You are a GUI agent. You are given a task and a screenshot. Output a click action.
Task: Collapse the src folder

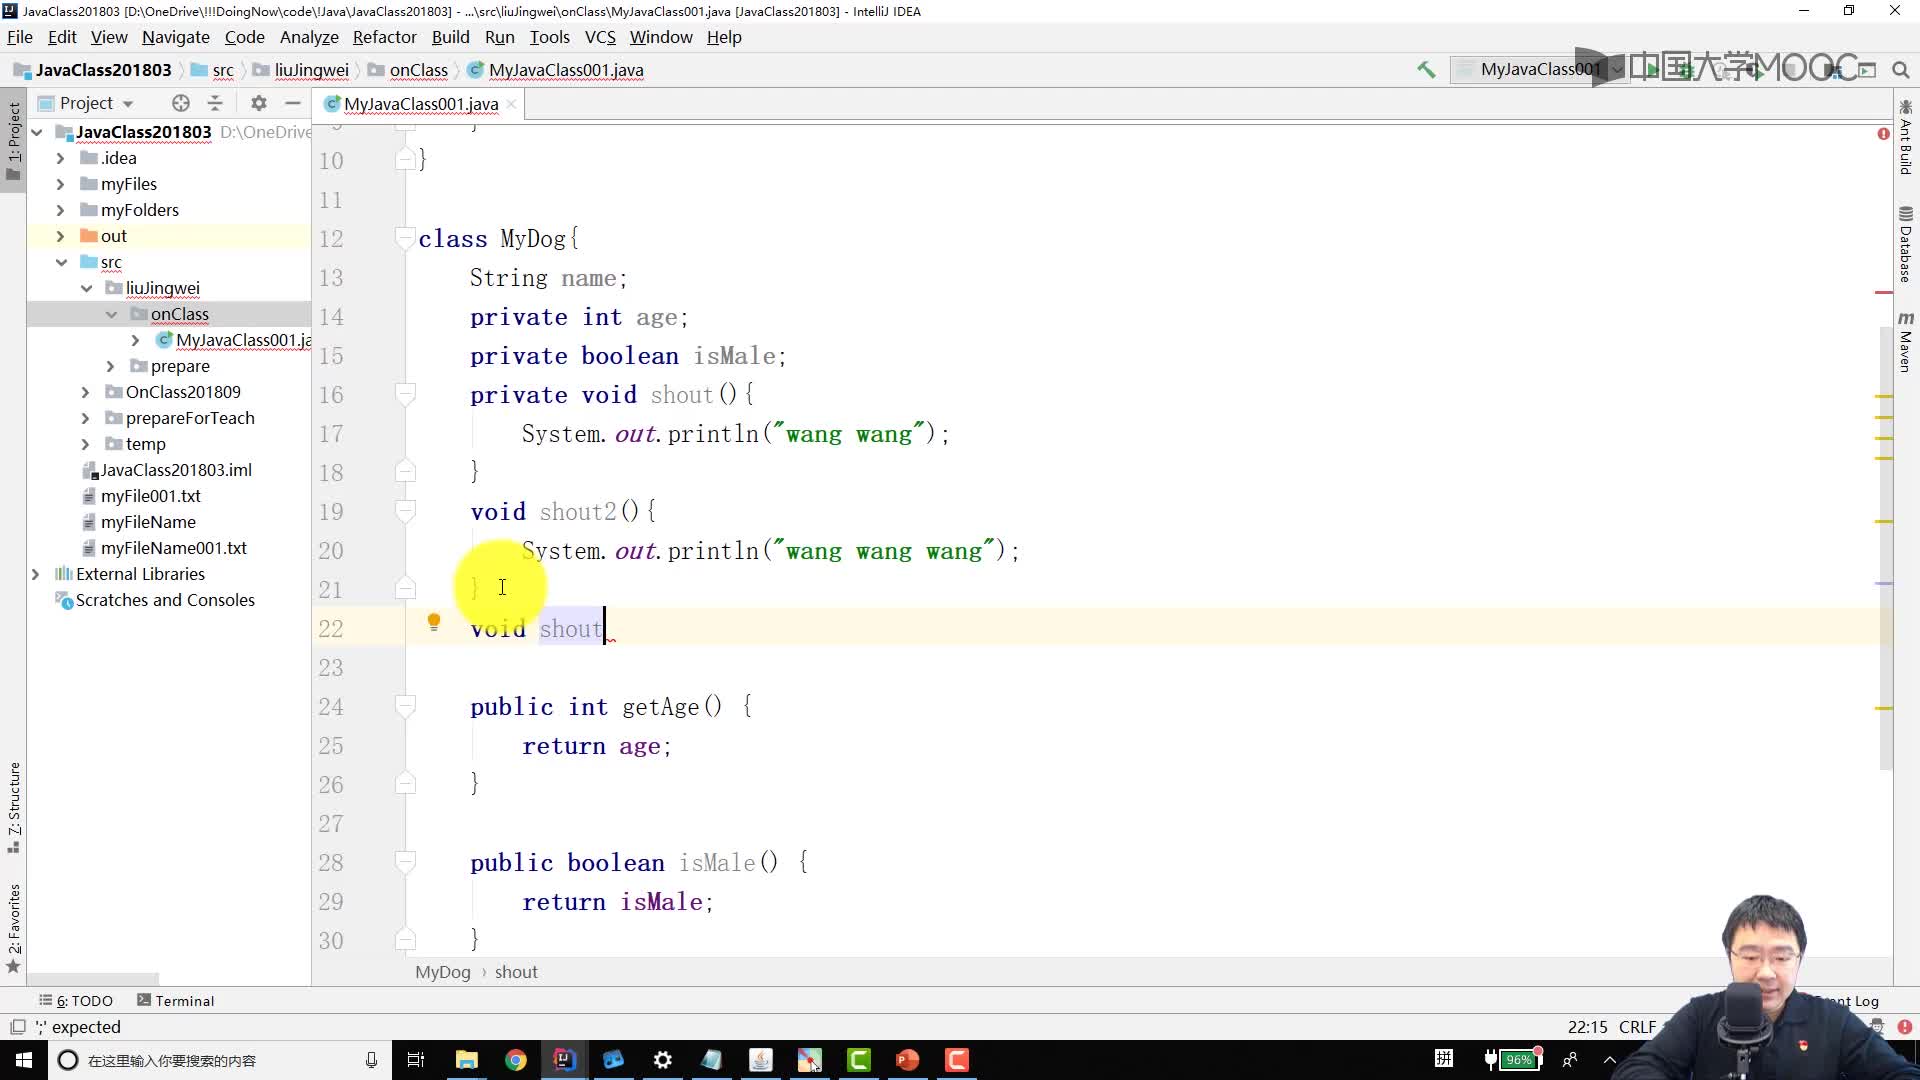pyautogui.click(x=61, y=262)
